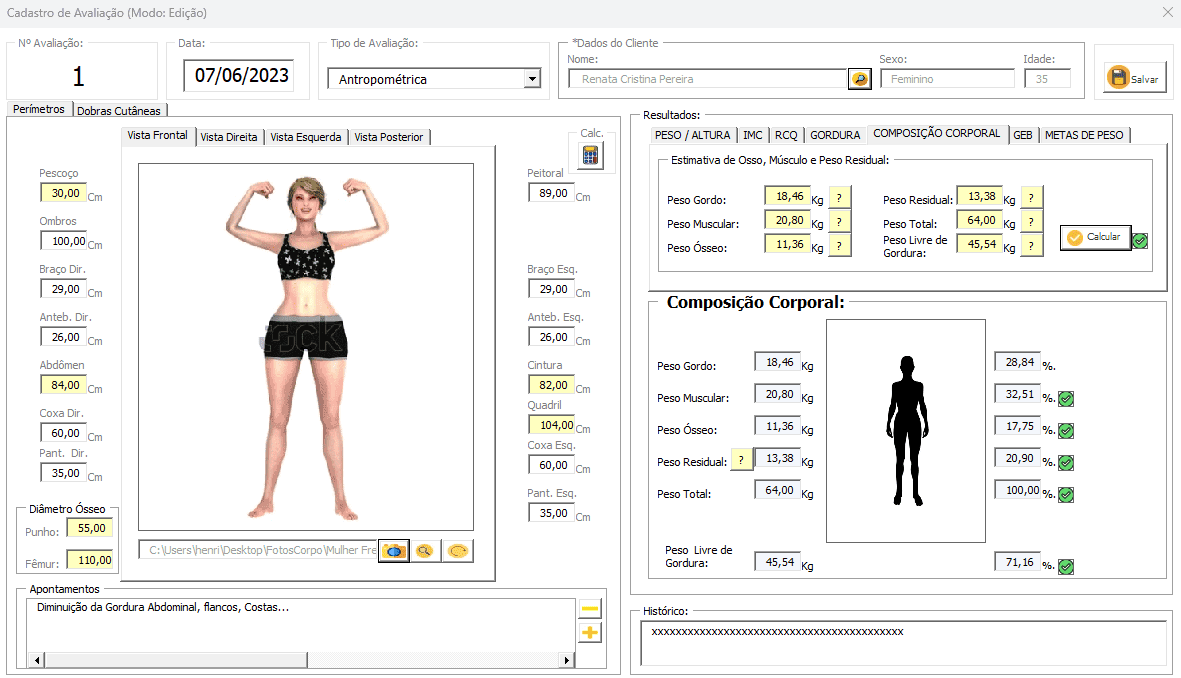The width and height of the screenshot is (1181, 678).
Task: Toggle the green check next to Calcular
Action: 1140,240
